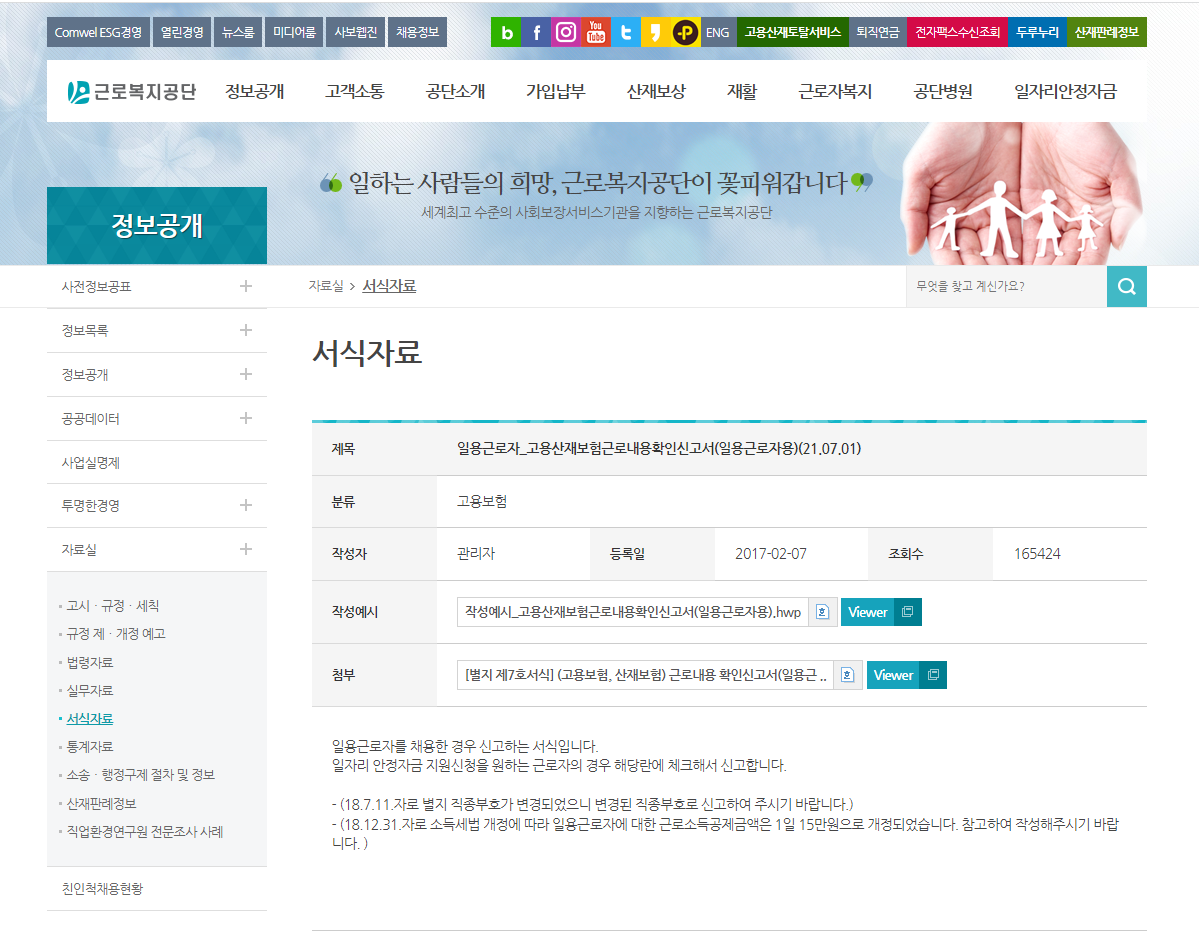The width and height of the screenshot is (1199, 945).
Task: Click 채용정보 top button
Action: click(418, 32)
